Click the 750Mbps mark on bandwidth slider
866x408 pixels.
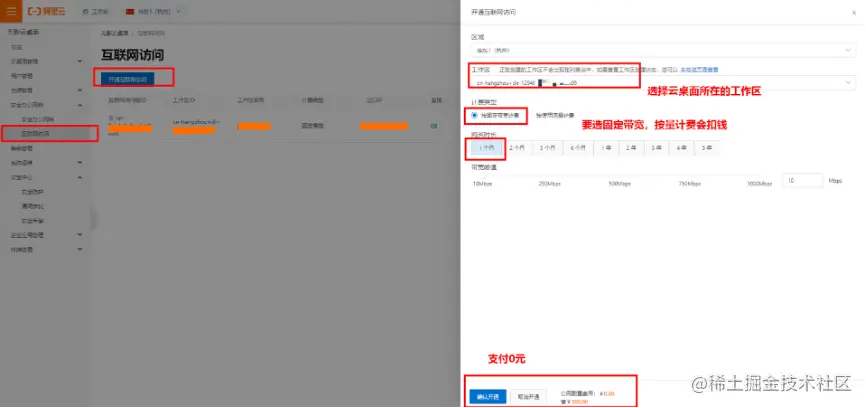pos(690,184)
